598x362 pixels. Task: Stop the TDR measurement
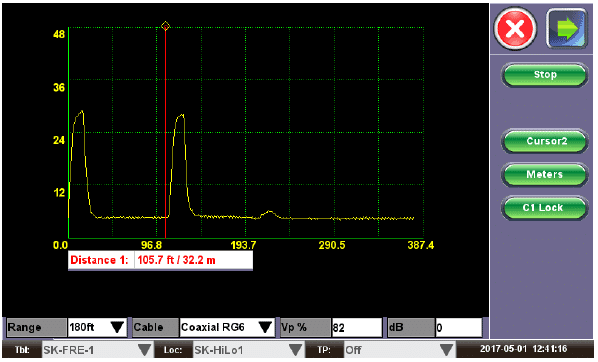(x=545, y=75)
